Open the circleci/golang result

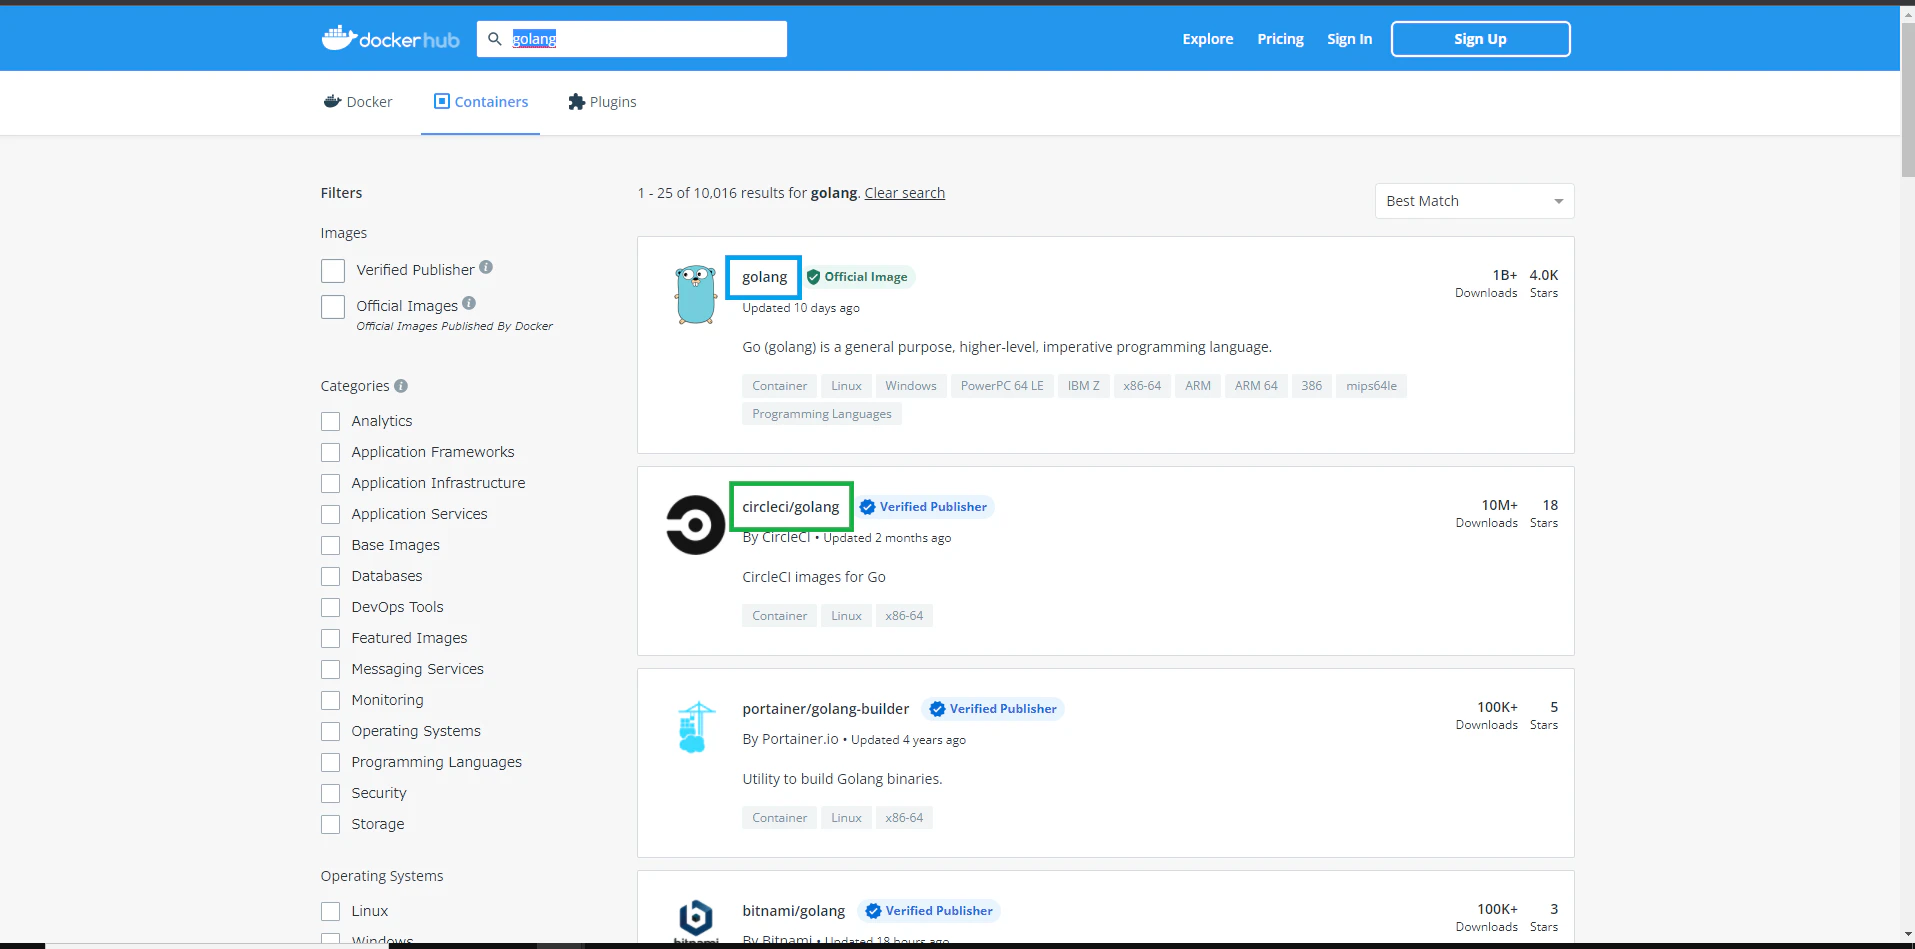click(x=790, y=507)
